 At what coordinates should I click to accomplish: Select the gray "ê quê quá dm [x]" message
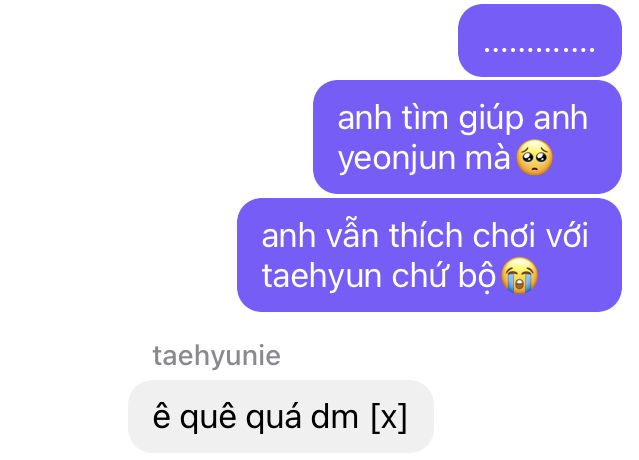tap(281, 416)
